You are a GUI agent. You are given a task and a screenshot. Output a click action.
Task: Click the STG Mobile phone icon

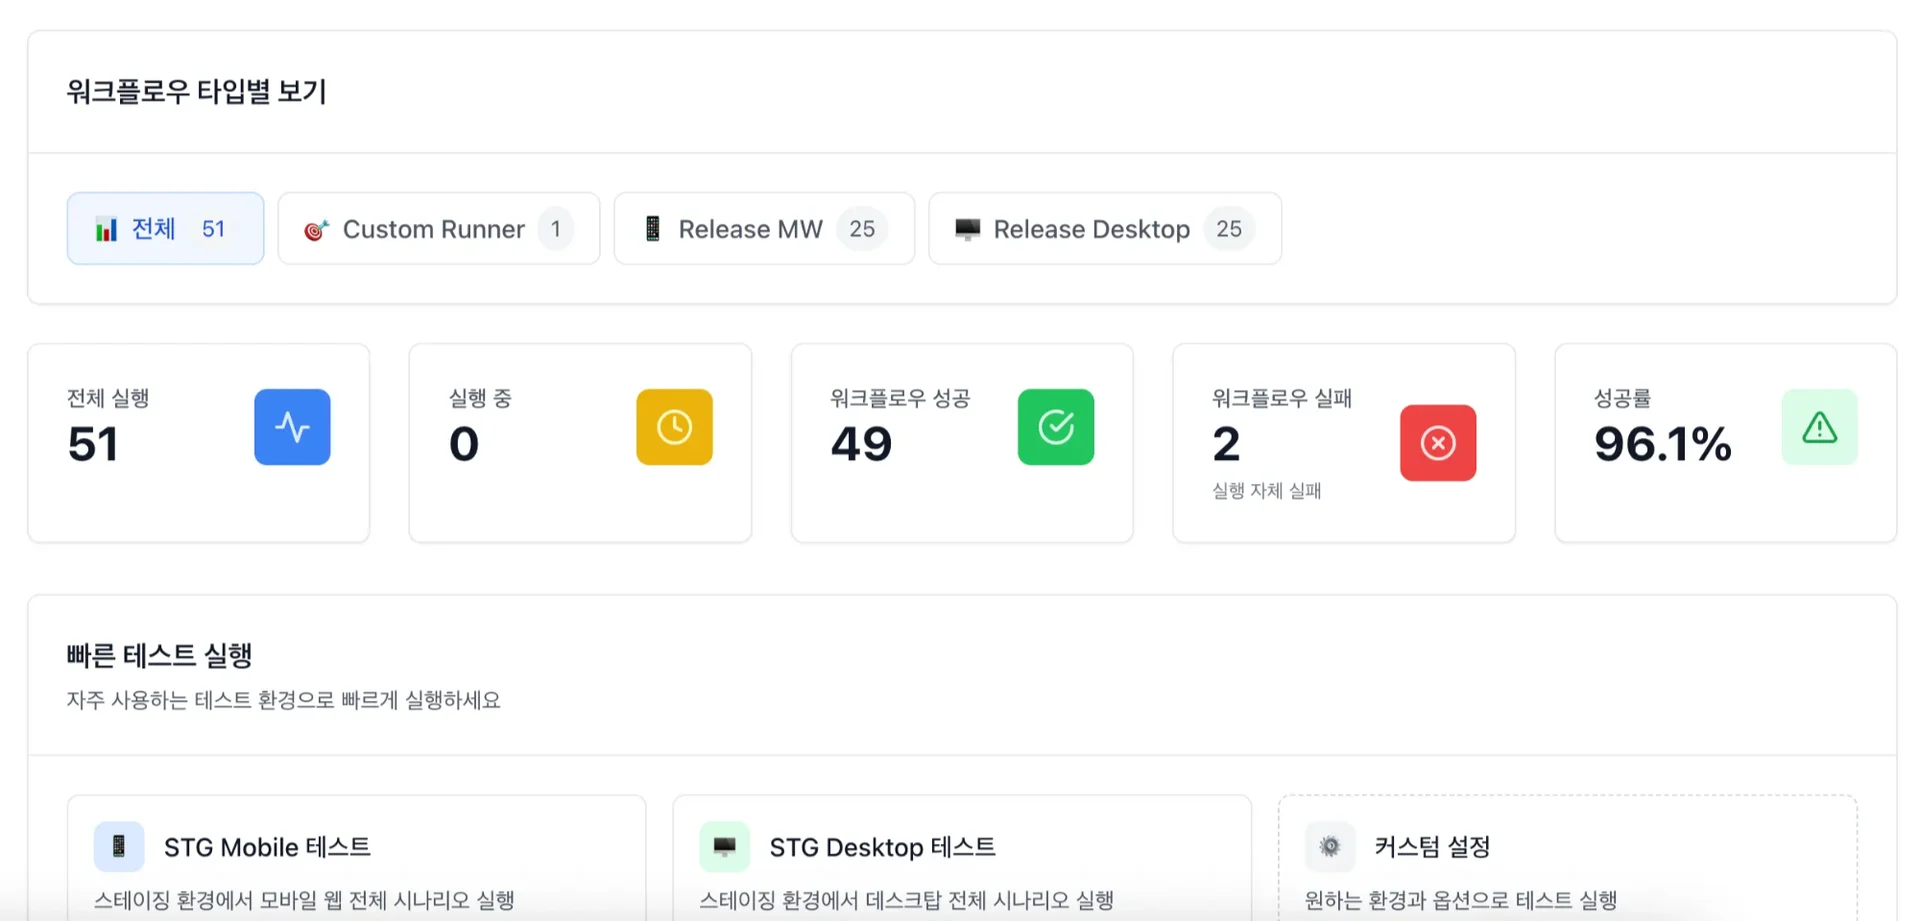(x=119, y=847)
